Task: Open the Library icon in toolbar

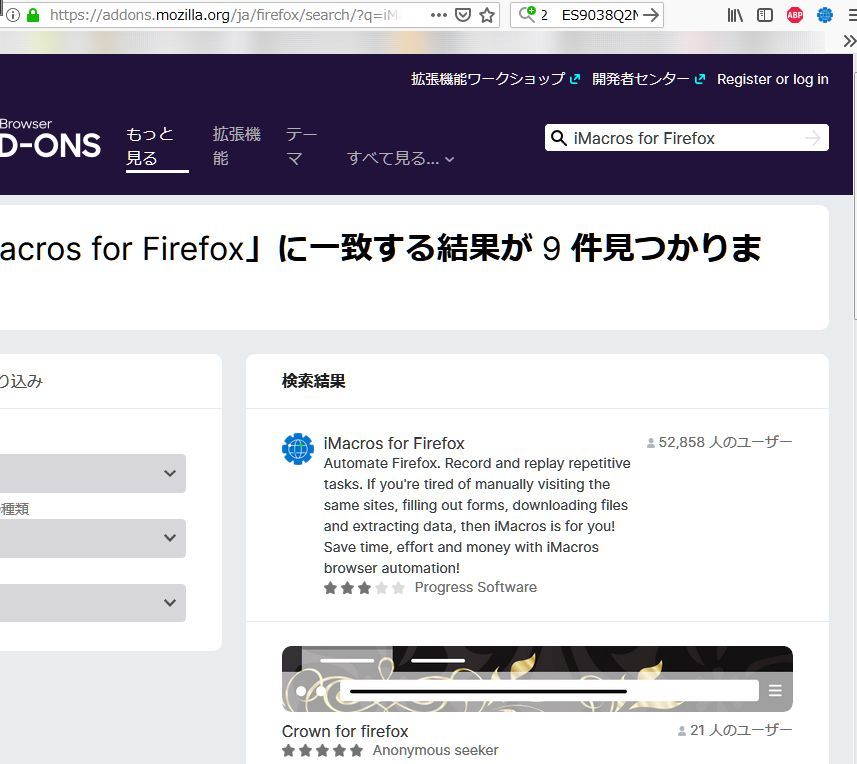Action: pos(735,15)
